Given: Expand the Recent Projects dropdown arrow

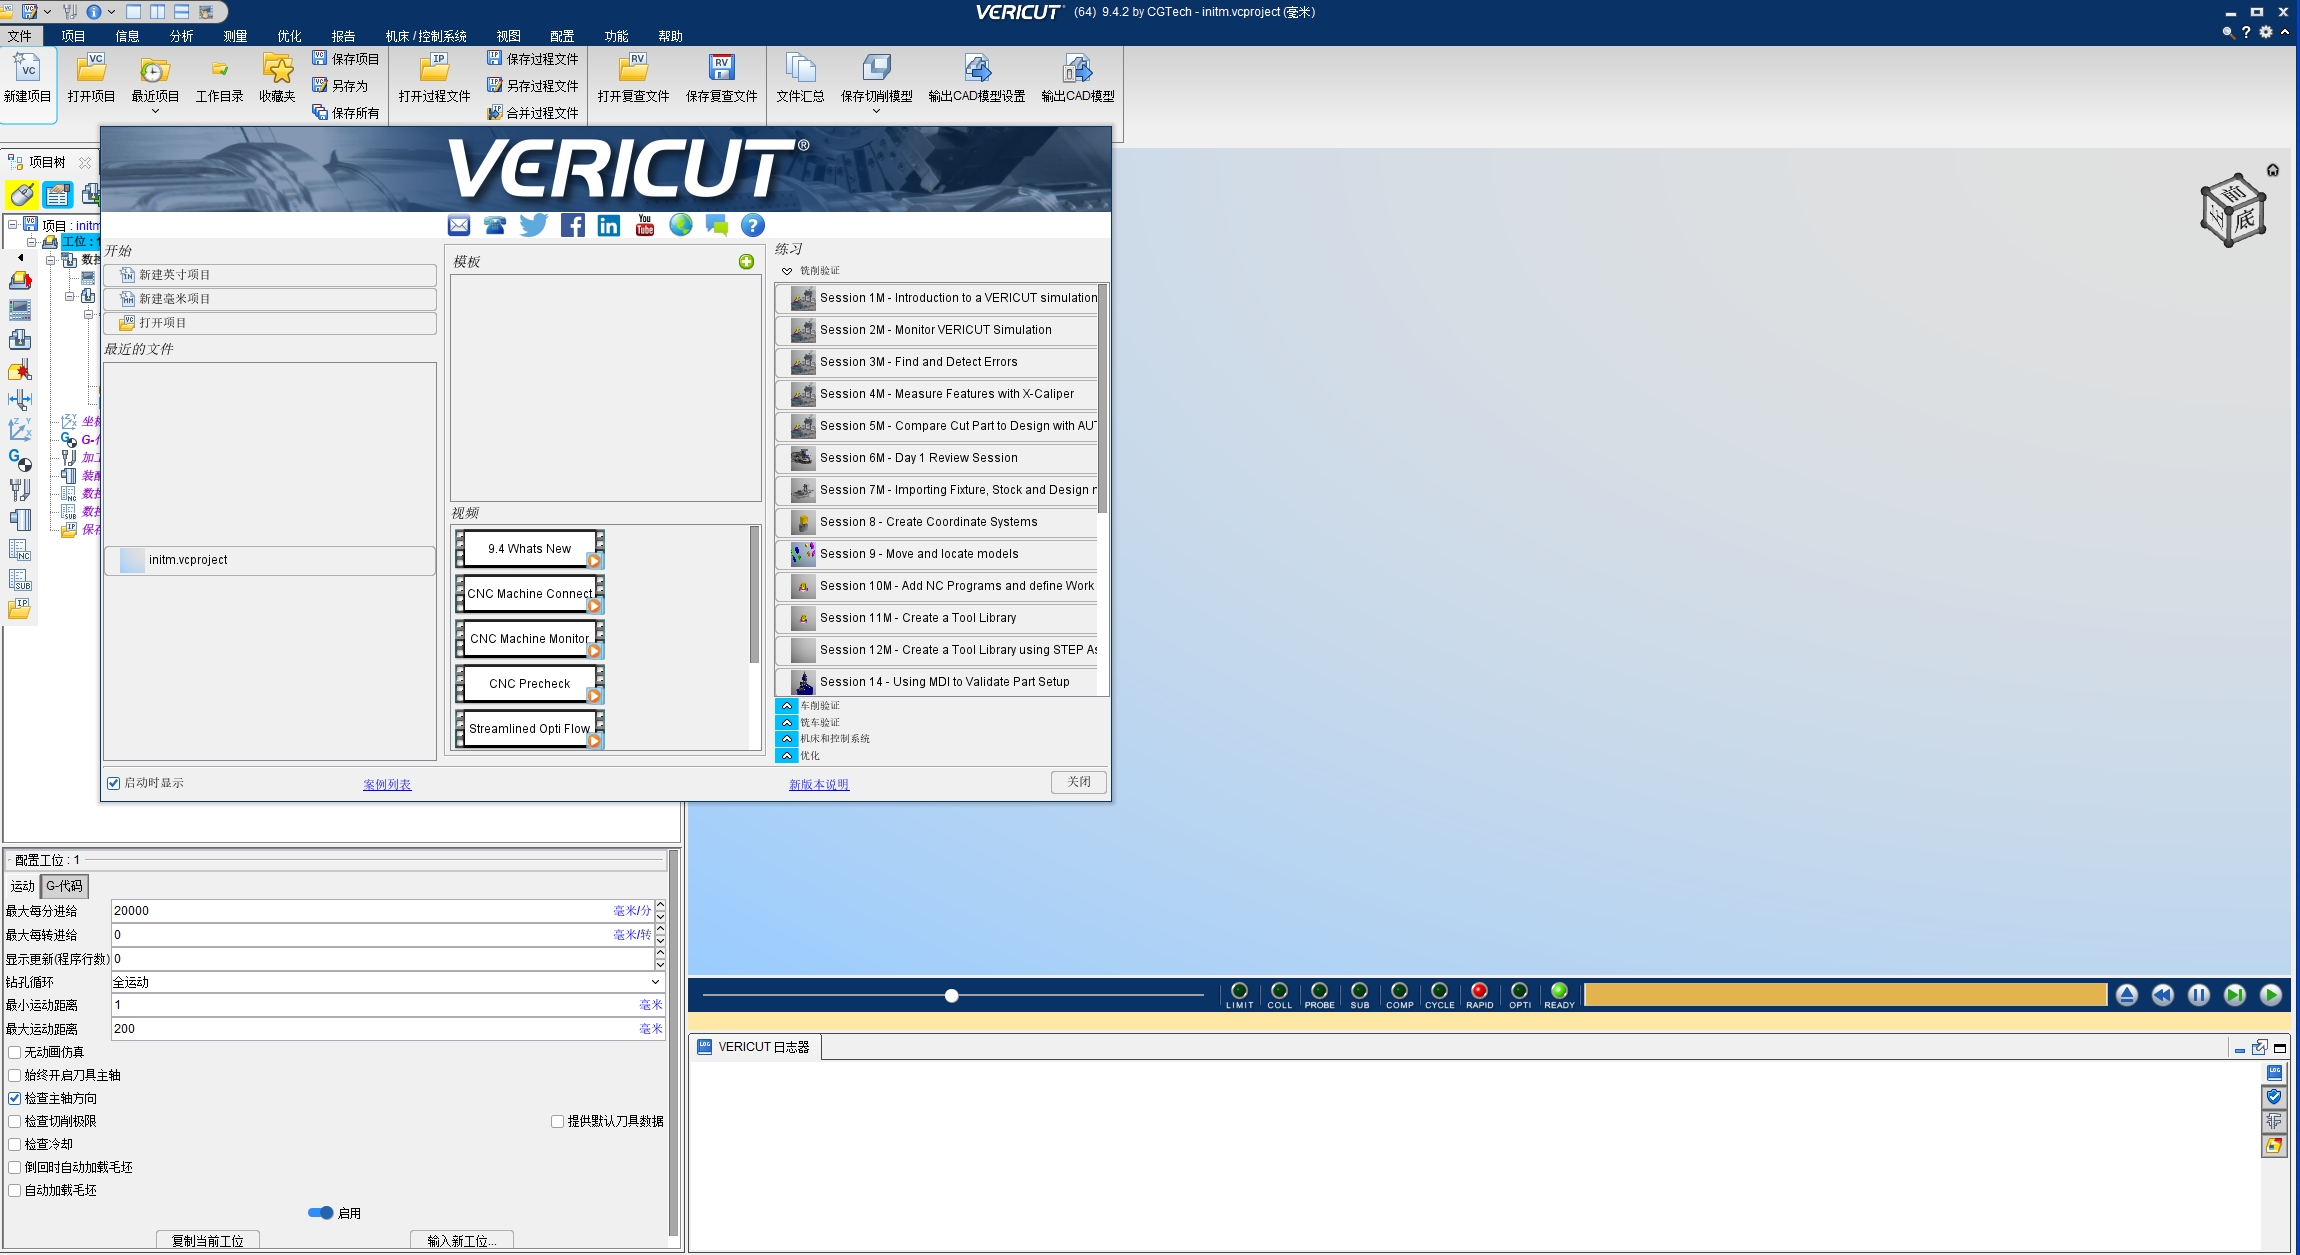Looking at the screenshot, I should coord(155,111).
